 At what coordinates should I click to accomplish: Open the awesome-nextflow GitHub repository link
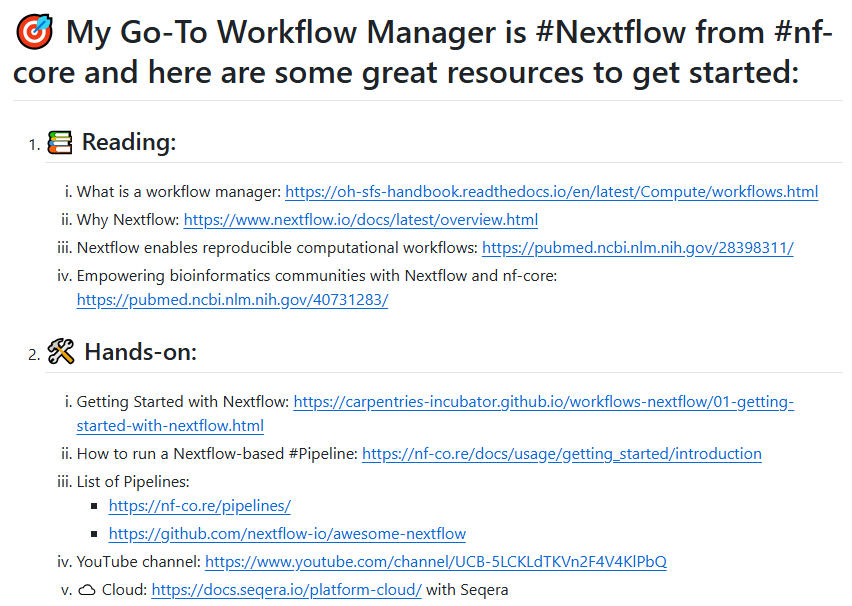[x=287, y=534]
